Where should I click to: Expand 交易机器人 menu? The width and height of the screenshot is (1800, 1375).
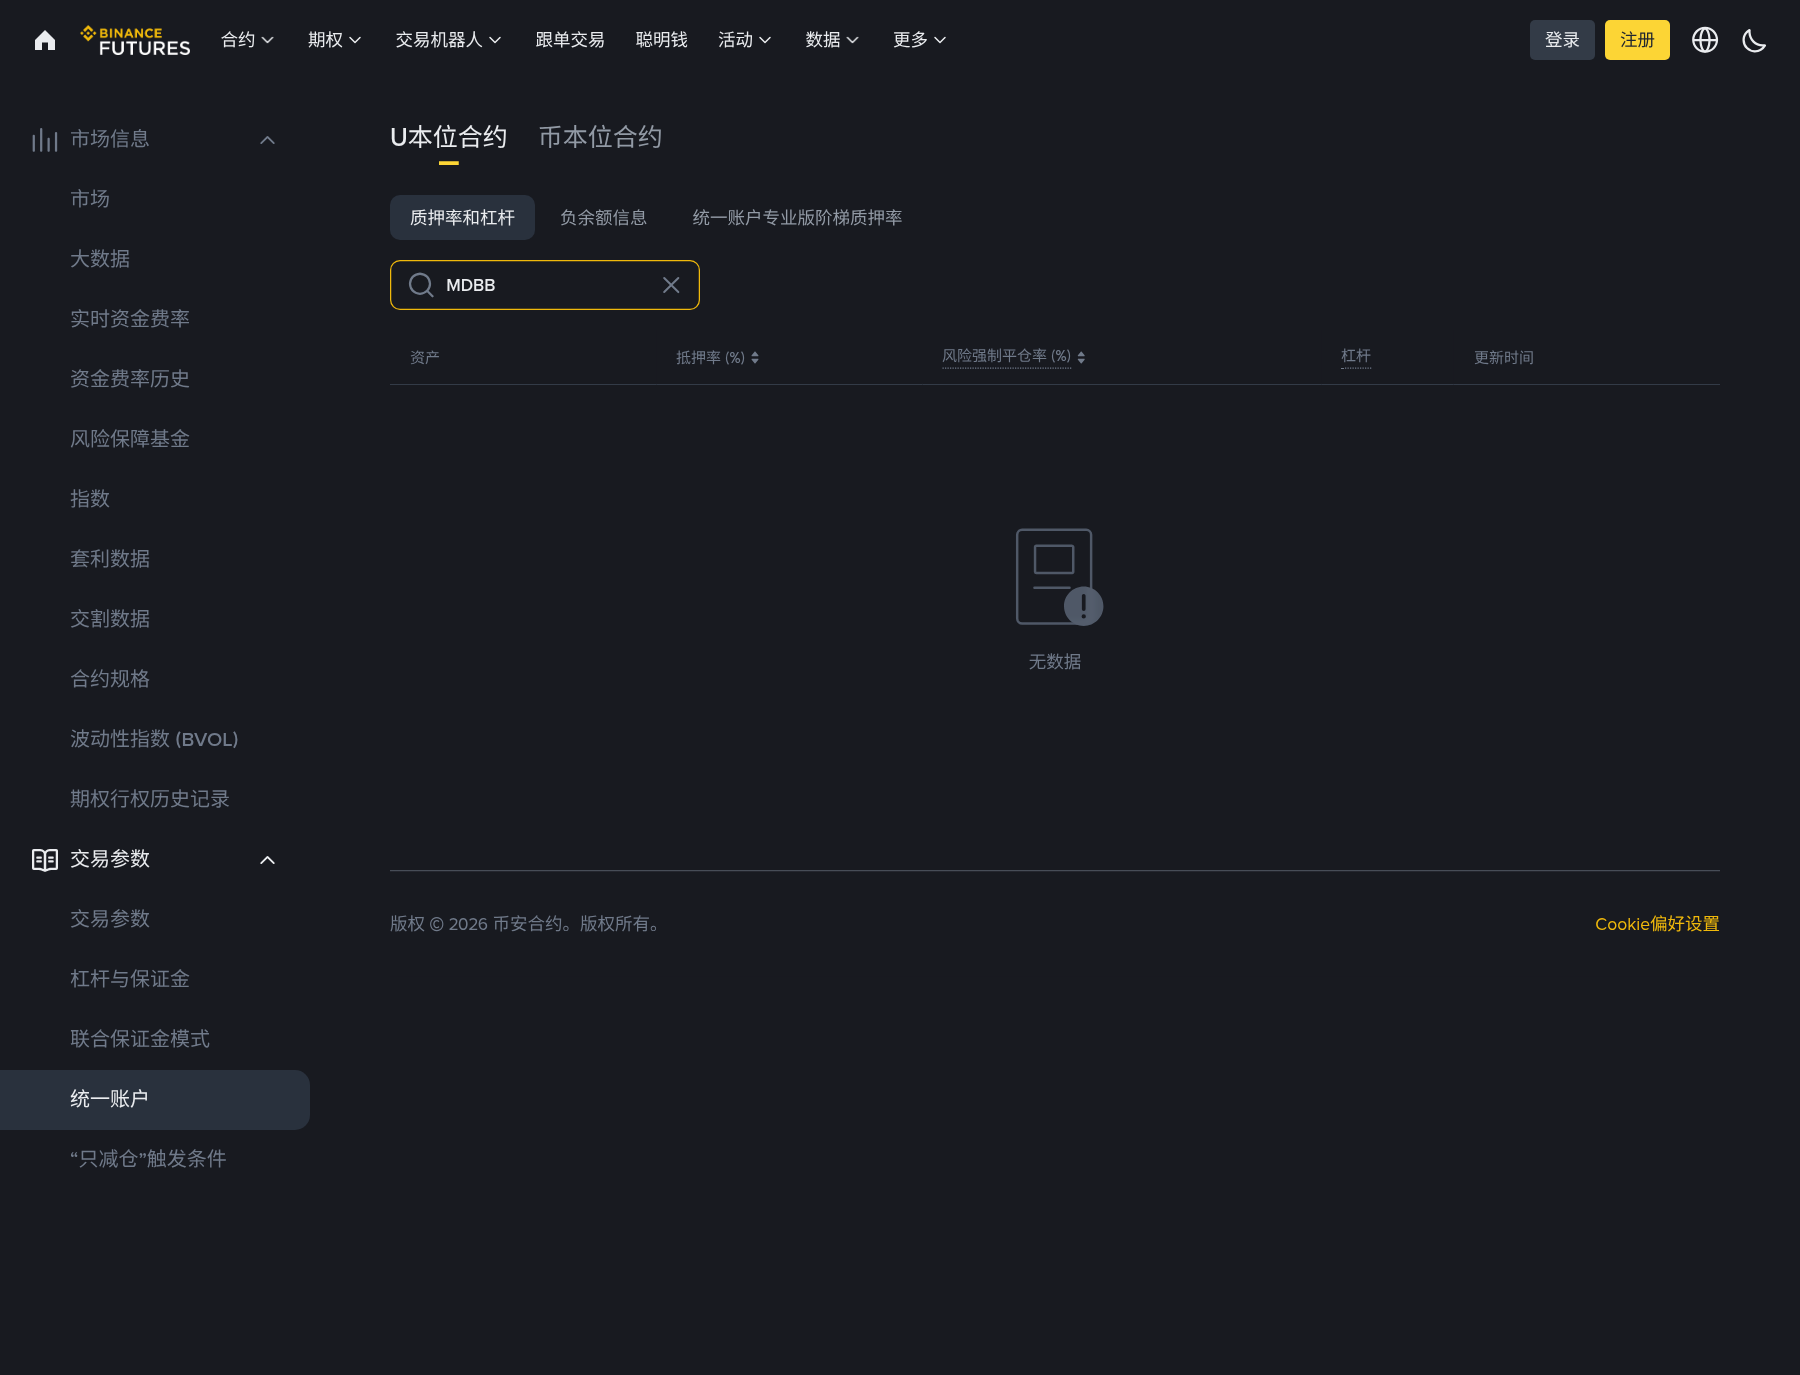448,40
